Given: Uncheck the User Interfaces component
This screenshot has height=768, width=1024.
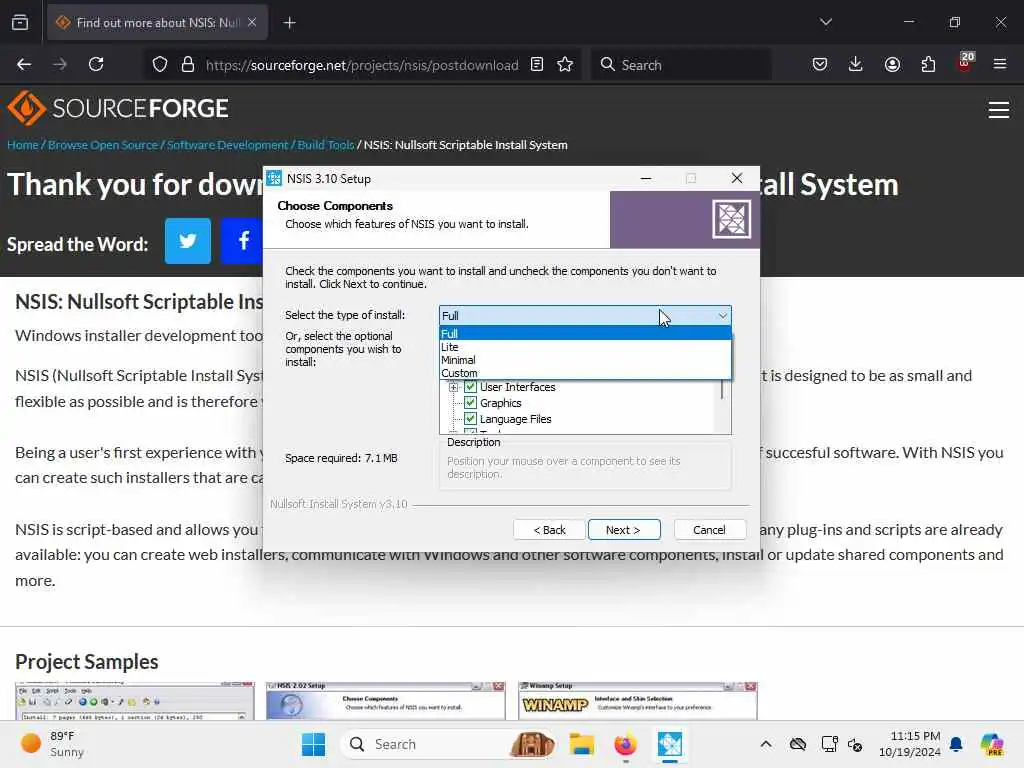Looking at the screenshot, I should point(470,387).
